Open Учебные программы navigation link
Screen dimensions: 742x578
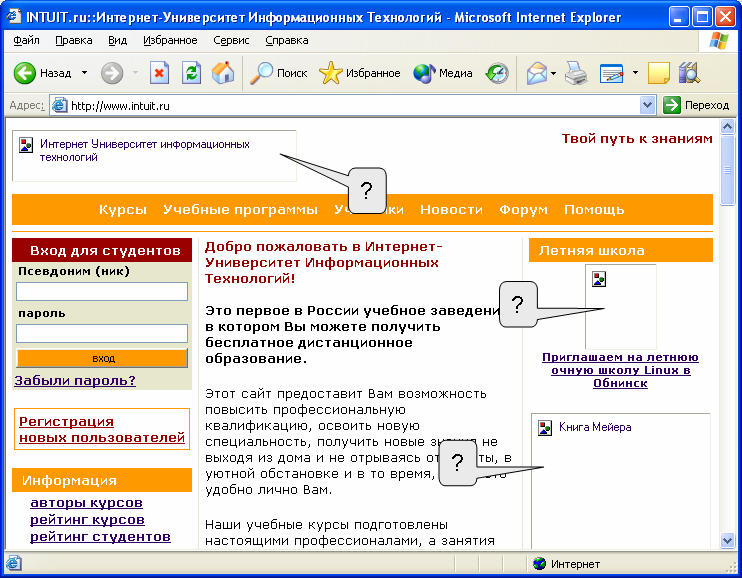coord(240,210)
